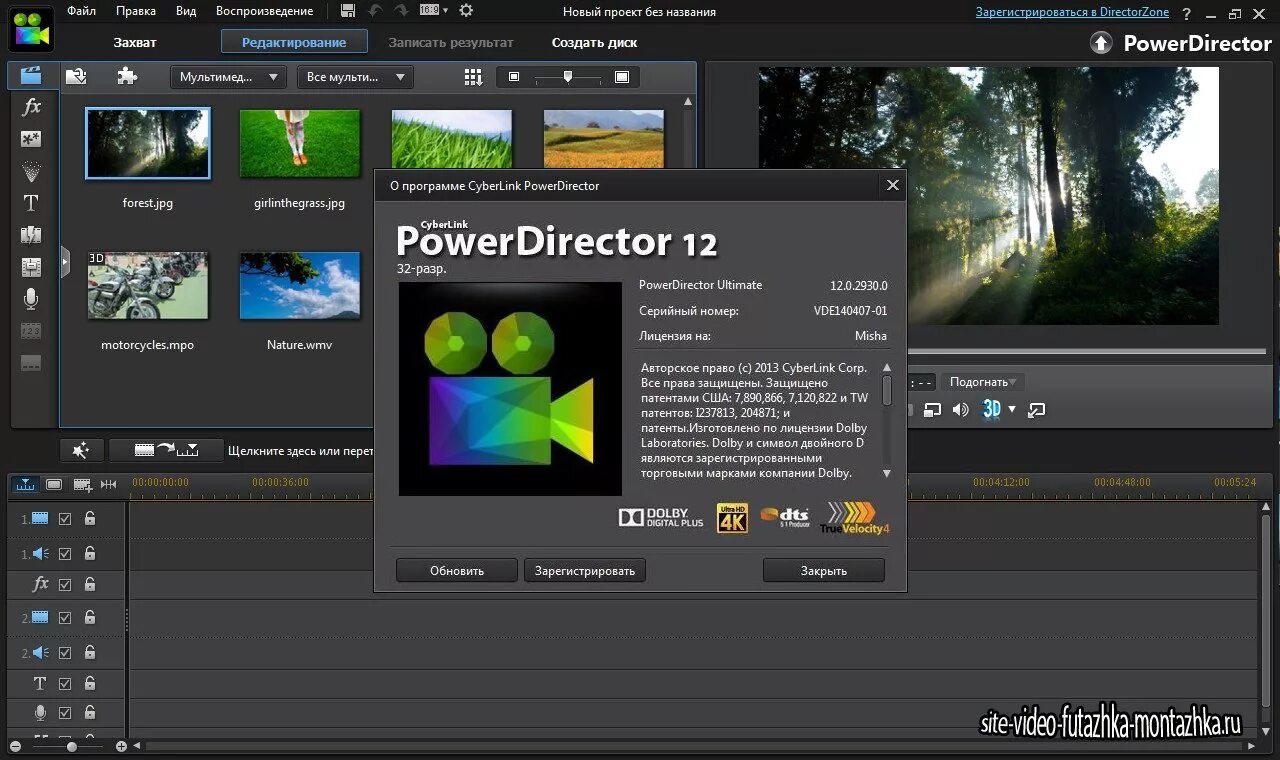Switch to the Создать диск tab
1280x760 pixels.
[x=594, y=42]
